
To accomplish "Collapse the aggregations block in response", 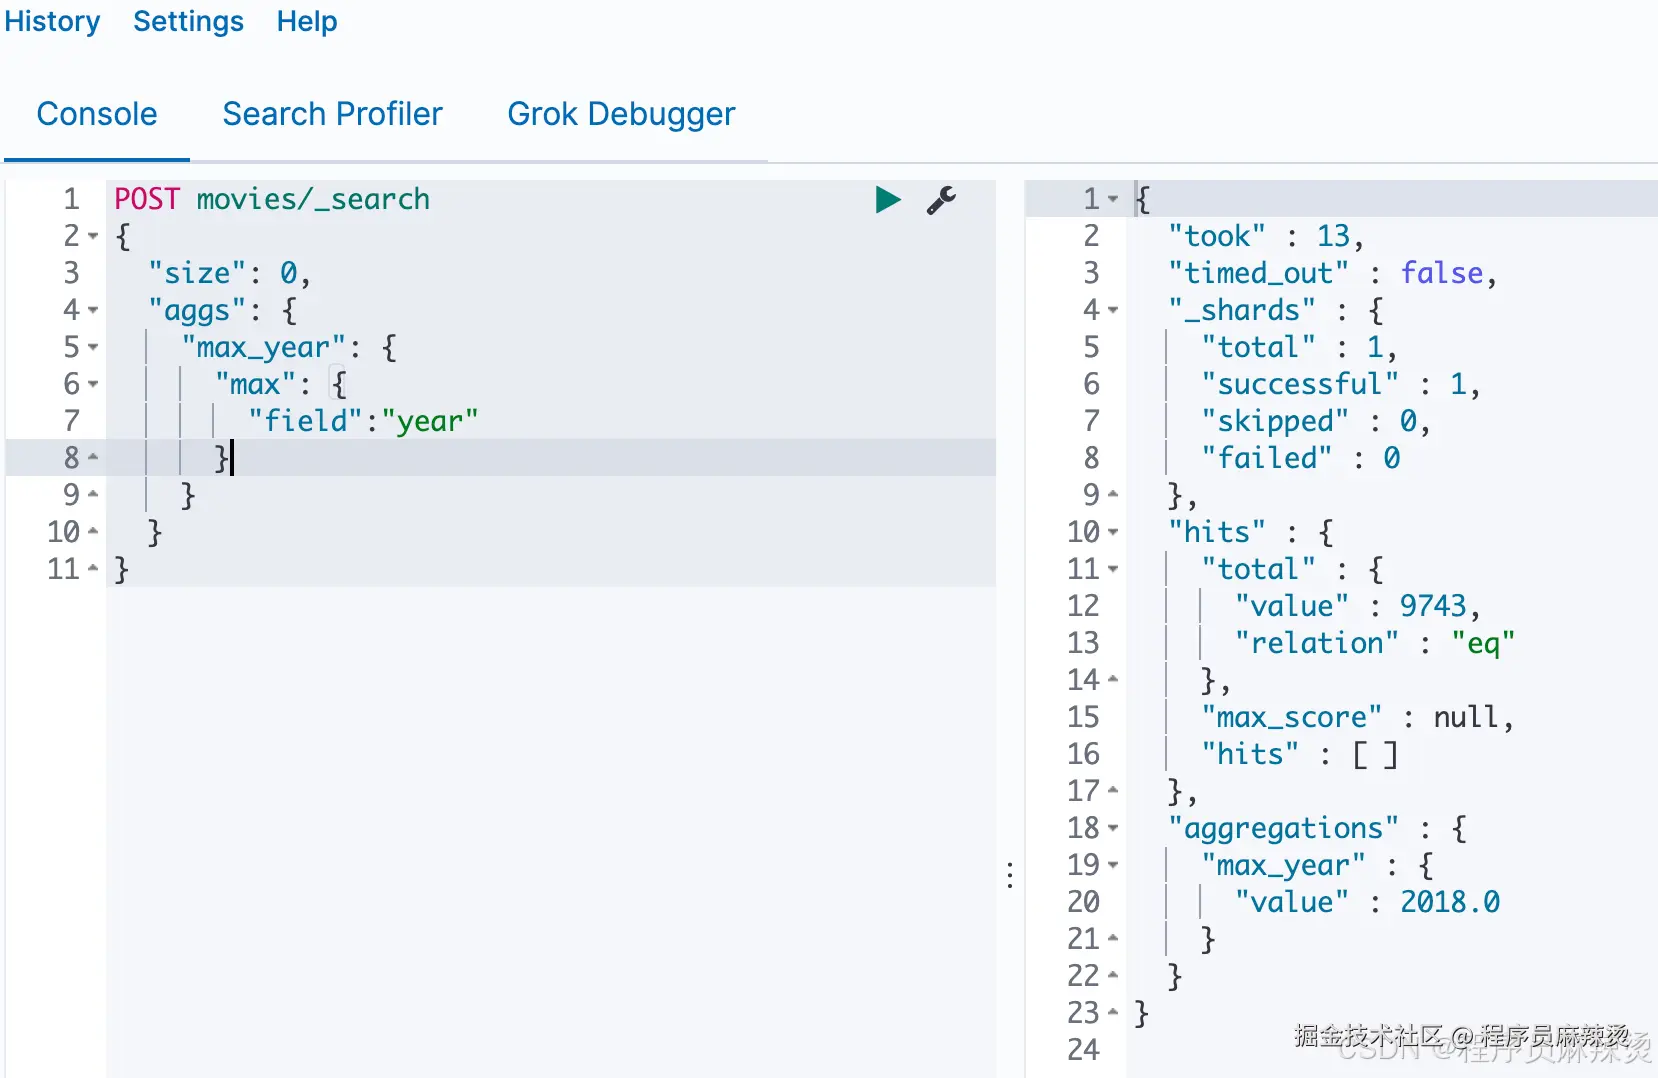I will click(1113, 829).
